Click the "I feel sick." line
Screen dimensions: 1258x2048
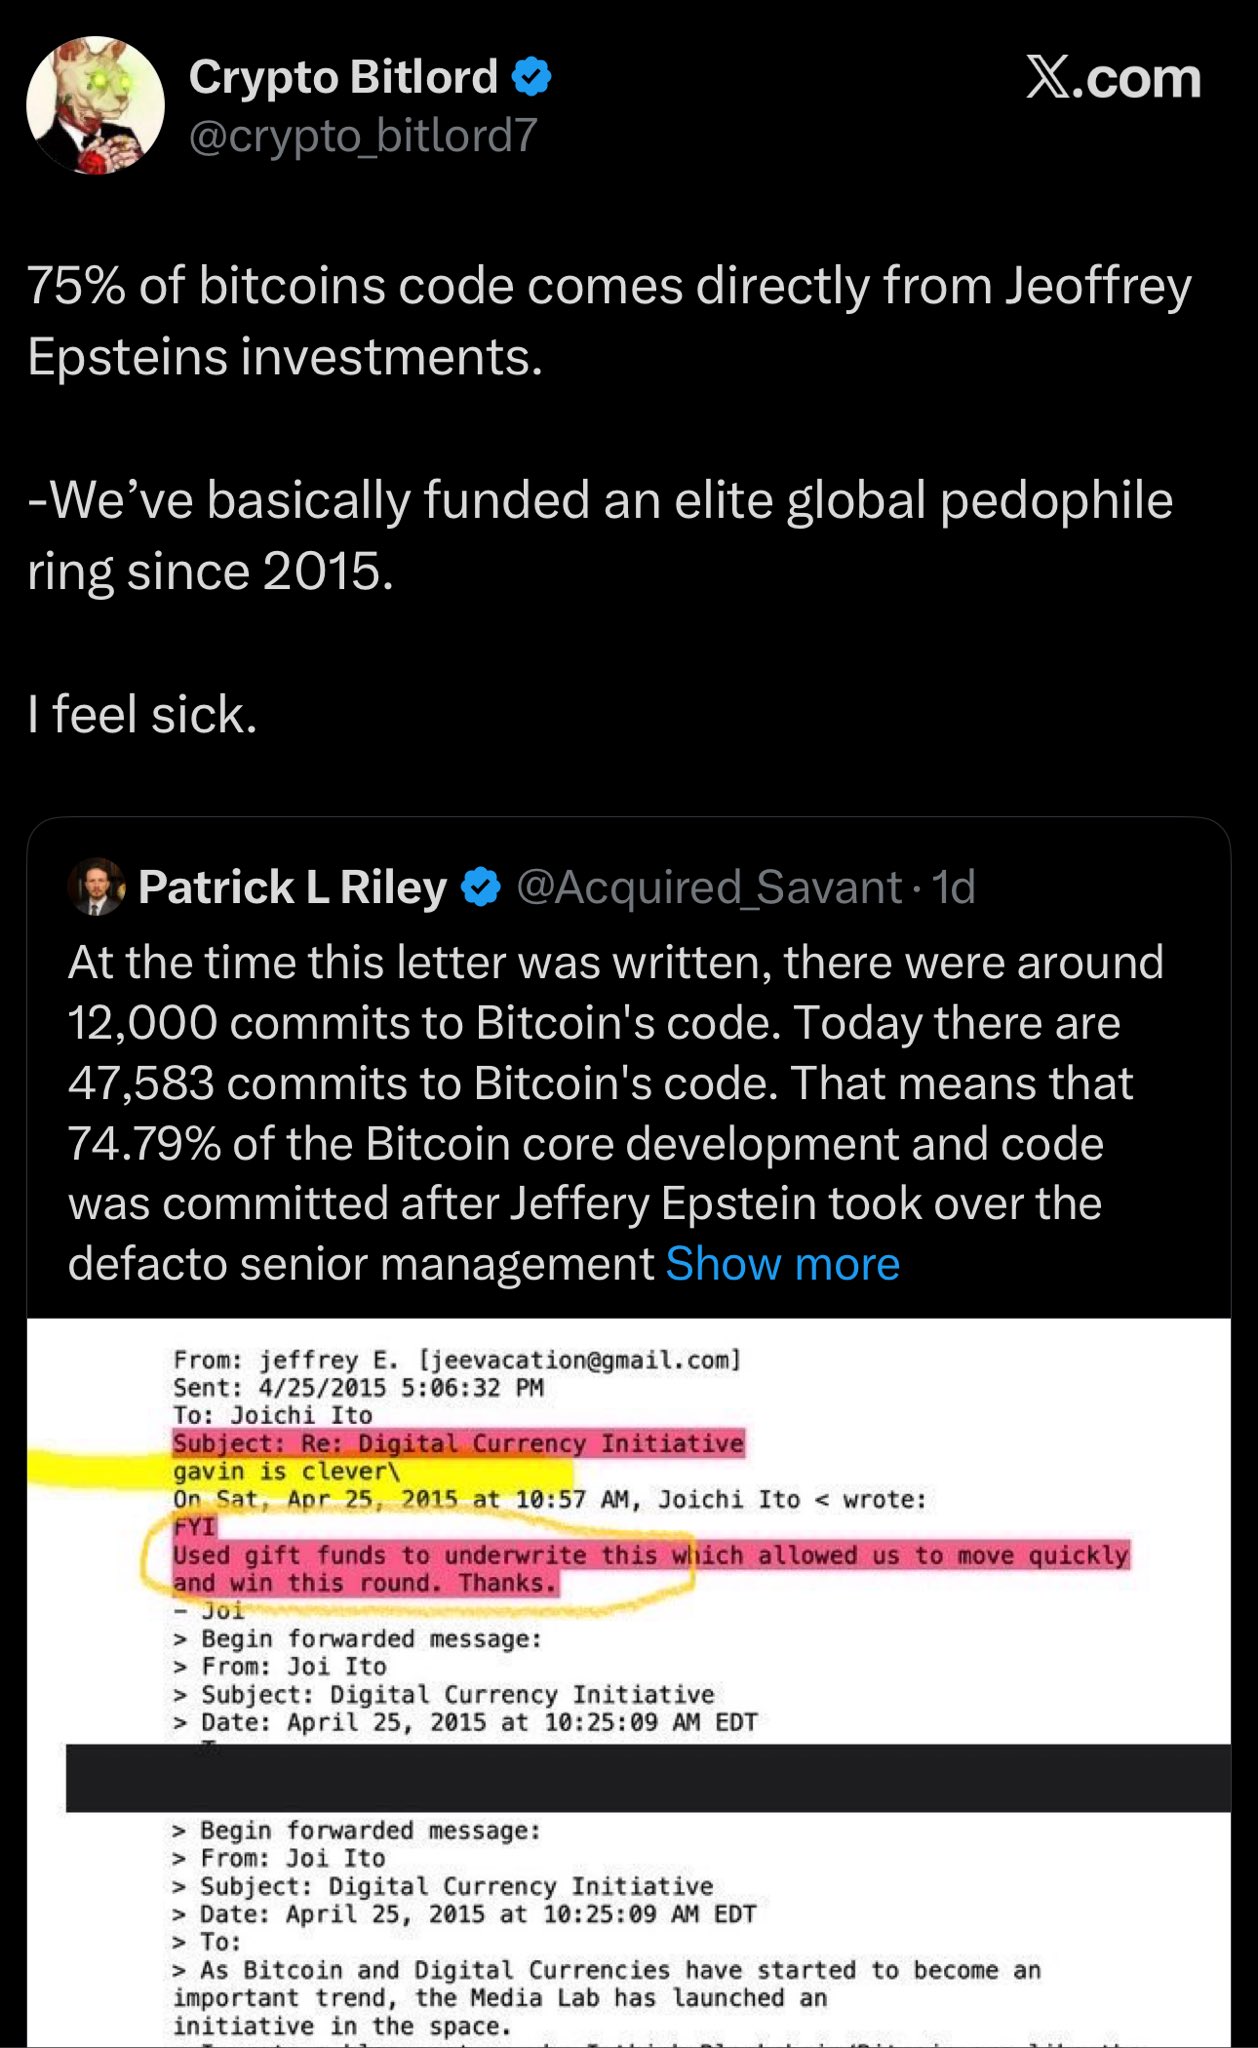click(143, 715)
